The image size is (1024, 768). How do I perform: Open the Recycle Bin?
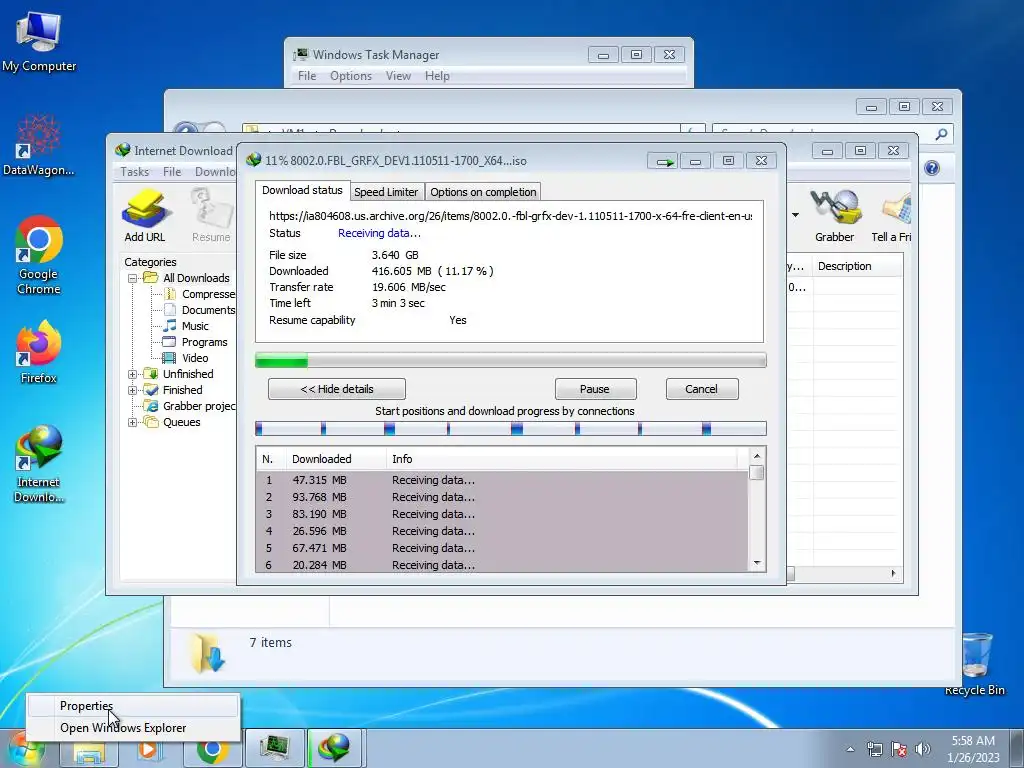[976, 664]
